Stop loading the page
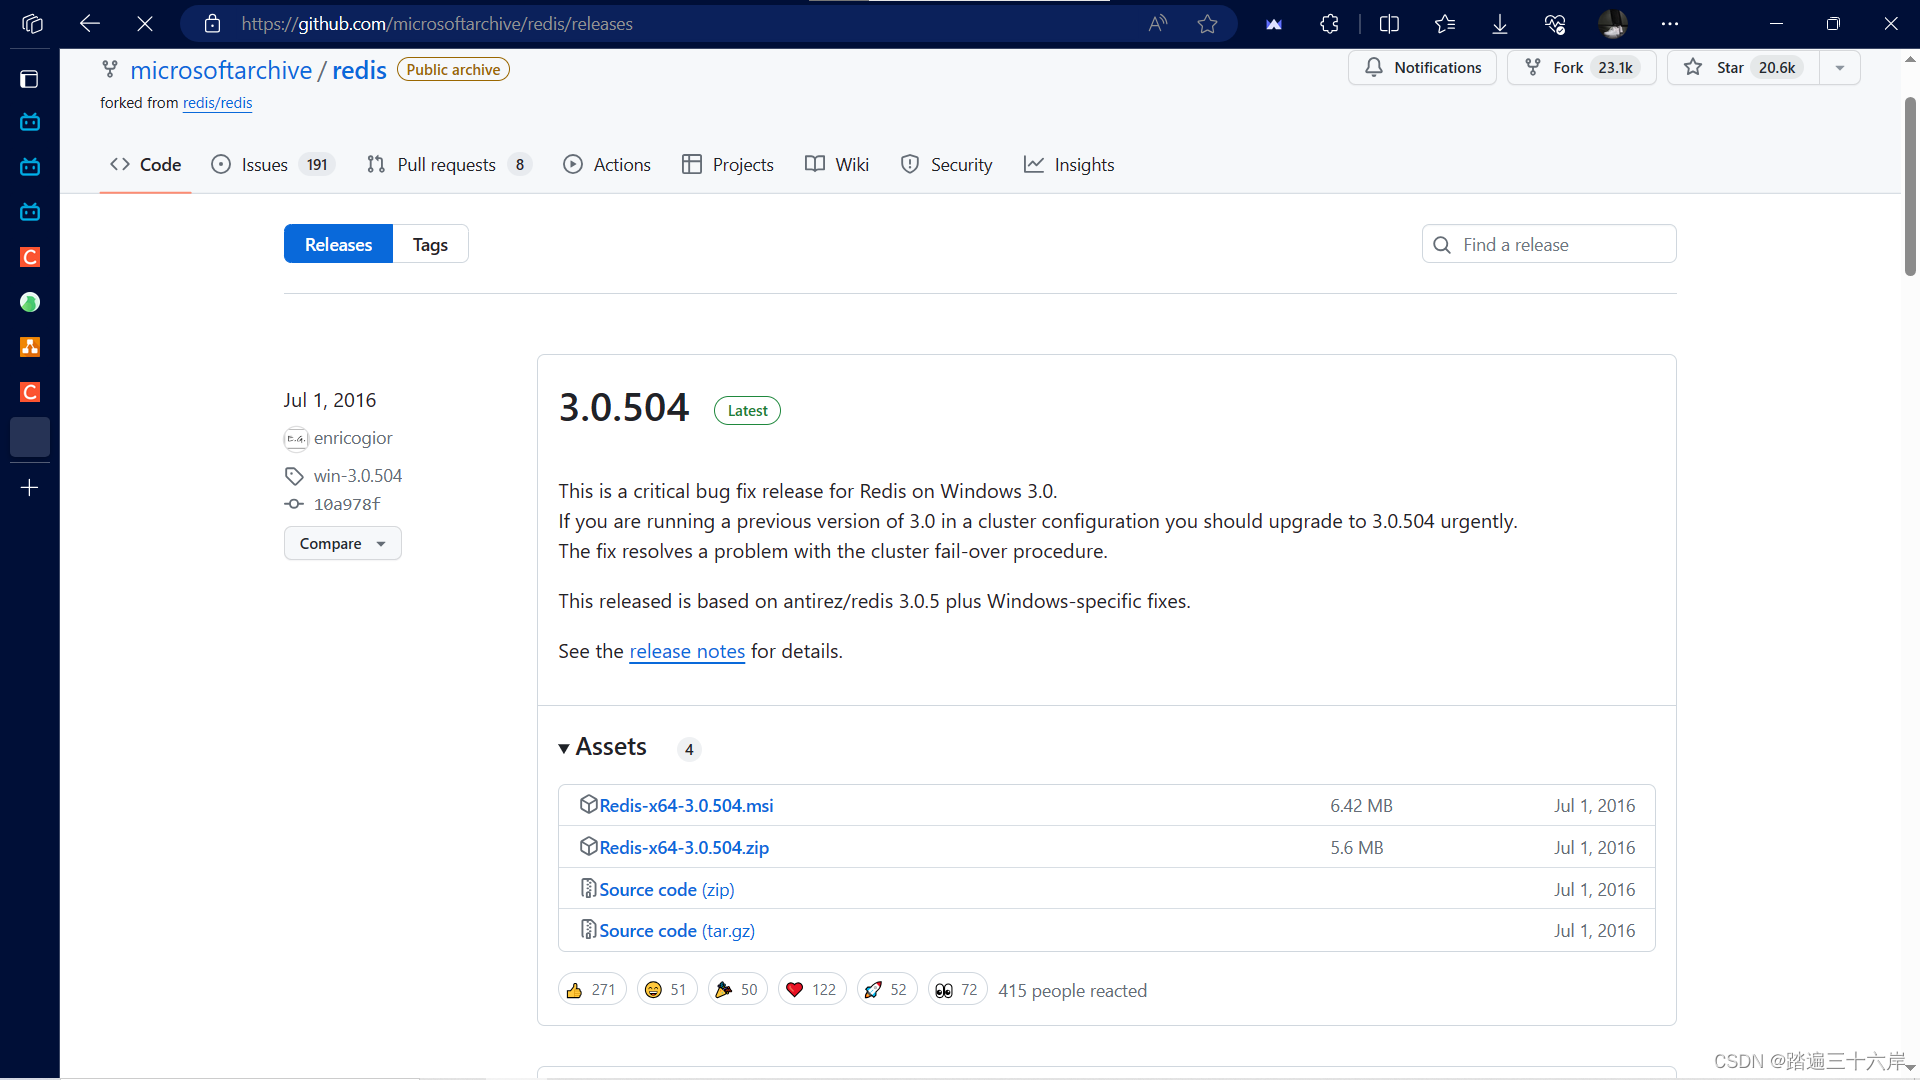 click(x=145, y=23)
